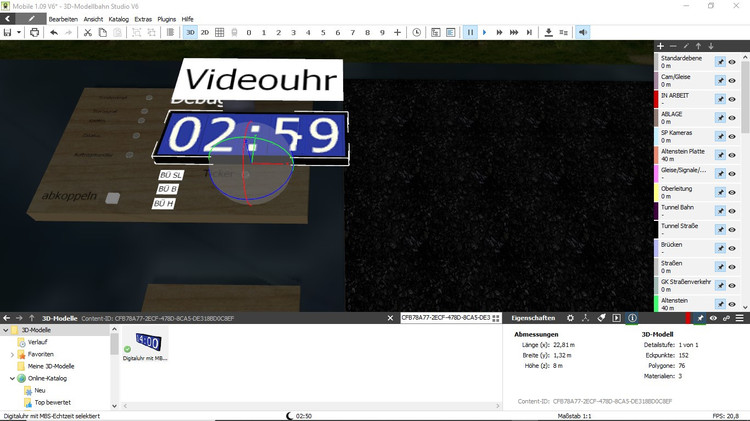
Task: Click the save icon in the toolbar
Action: 7,33
